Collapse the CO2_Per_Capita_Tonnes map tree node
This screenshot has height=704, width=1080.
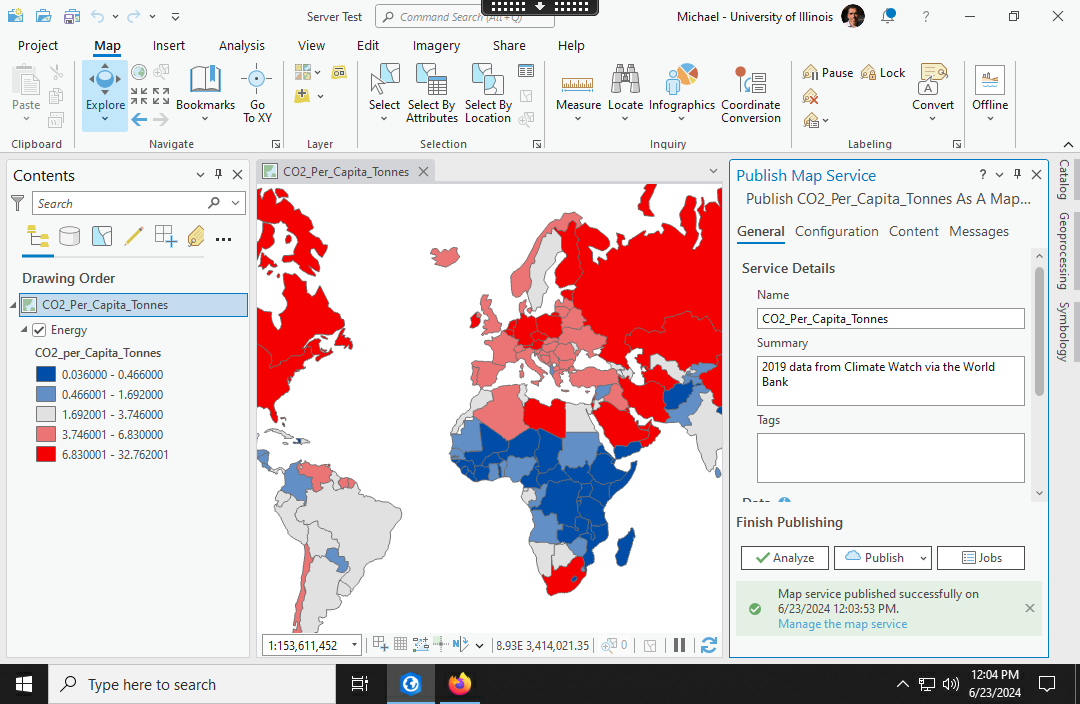click(x=12, y=305)
